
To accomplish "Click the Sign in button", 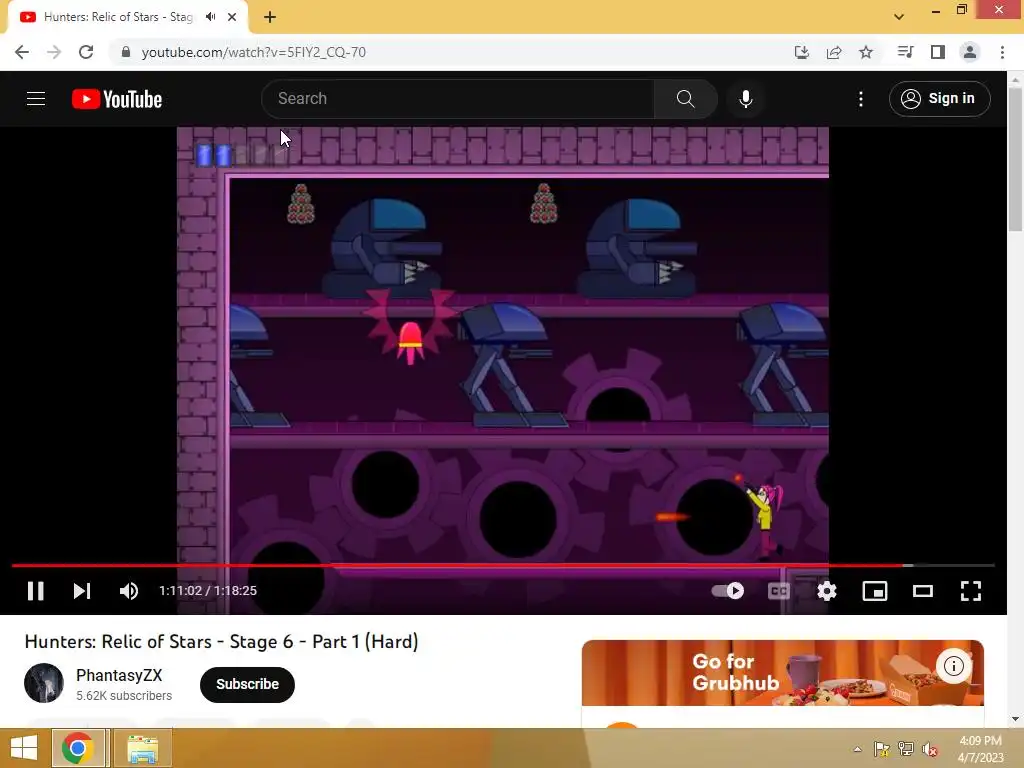I will [940, 99].
